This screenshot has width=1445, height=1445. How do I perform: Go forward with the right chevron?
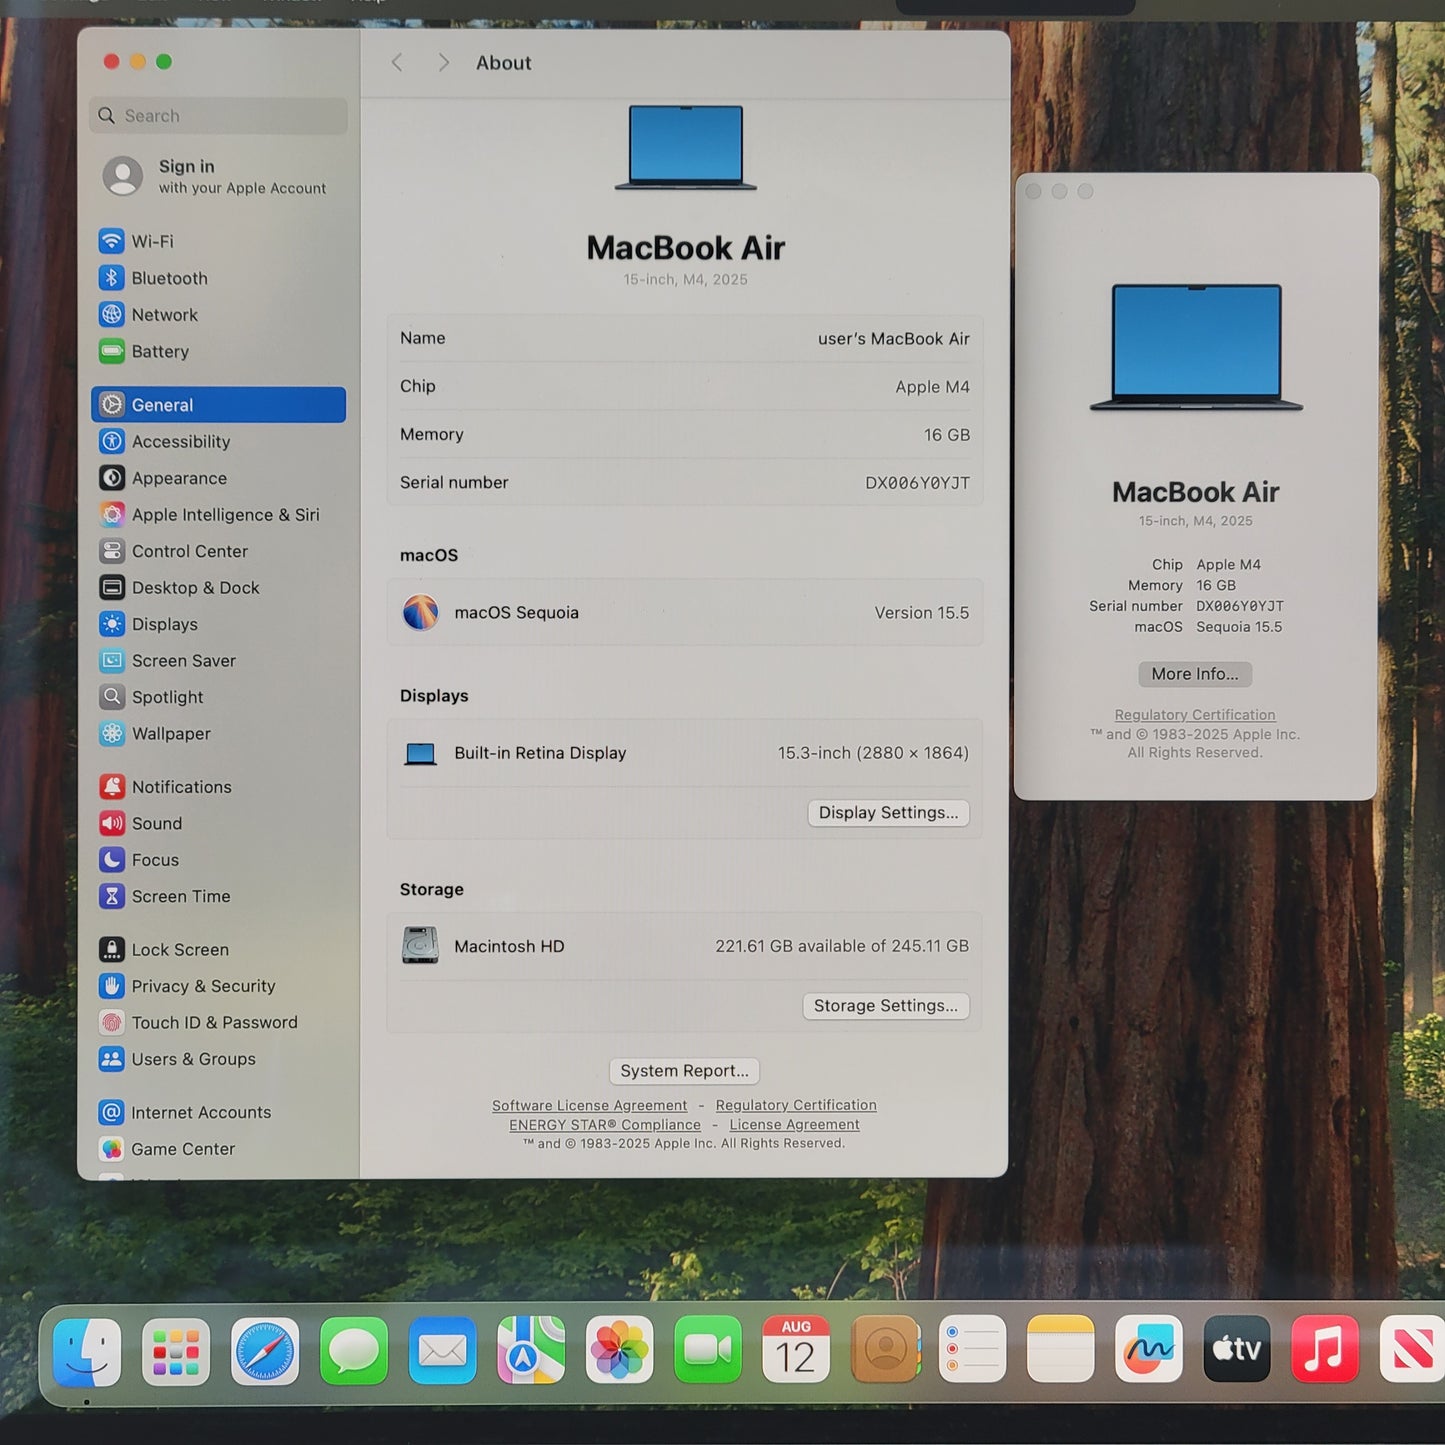click(x=443, y=63)
